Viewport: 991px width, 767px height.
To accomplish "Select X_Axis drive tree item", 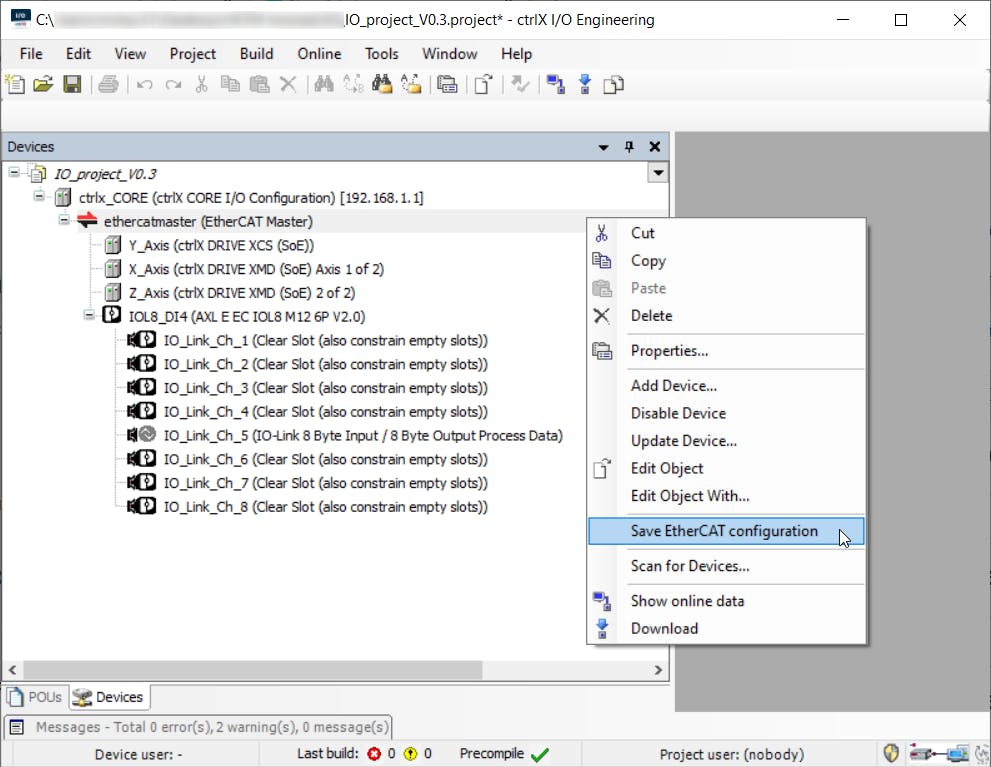I will (x=256, y=269).
